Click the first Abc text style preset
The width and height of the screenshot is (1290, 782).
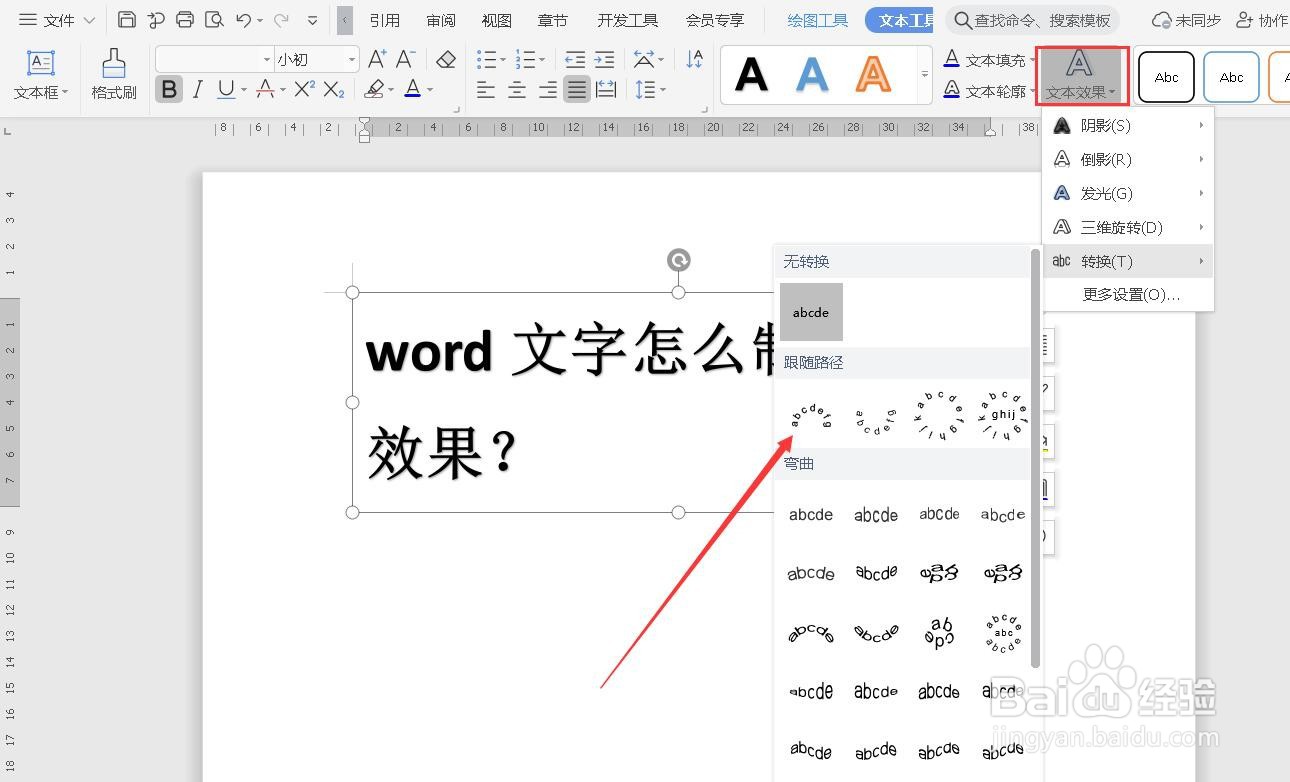click(x=1166, y=76)
